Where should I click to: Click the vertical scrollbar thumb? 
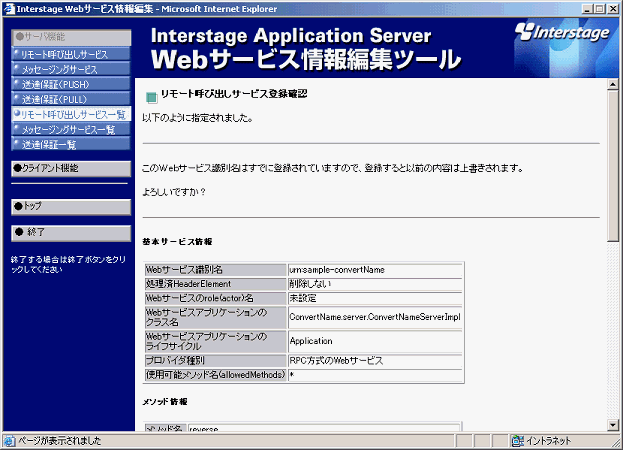613,165
